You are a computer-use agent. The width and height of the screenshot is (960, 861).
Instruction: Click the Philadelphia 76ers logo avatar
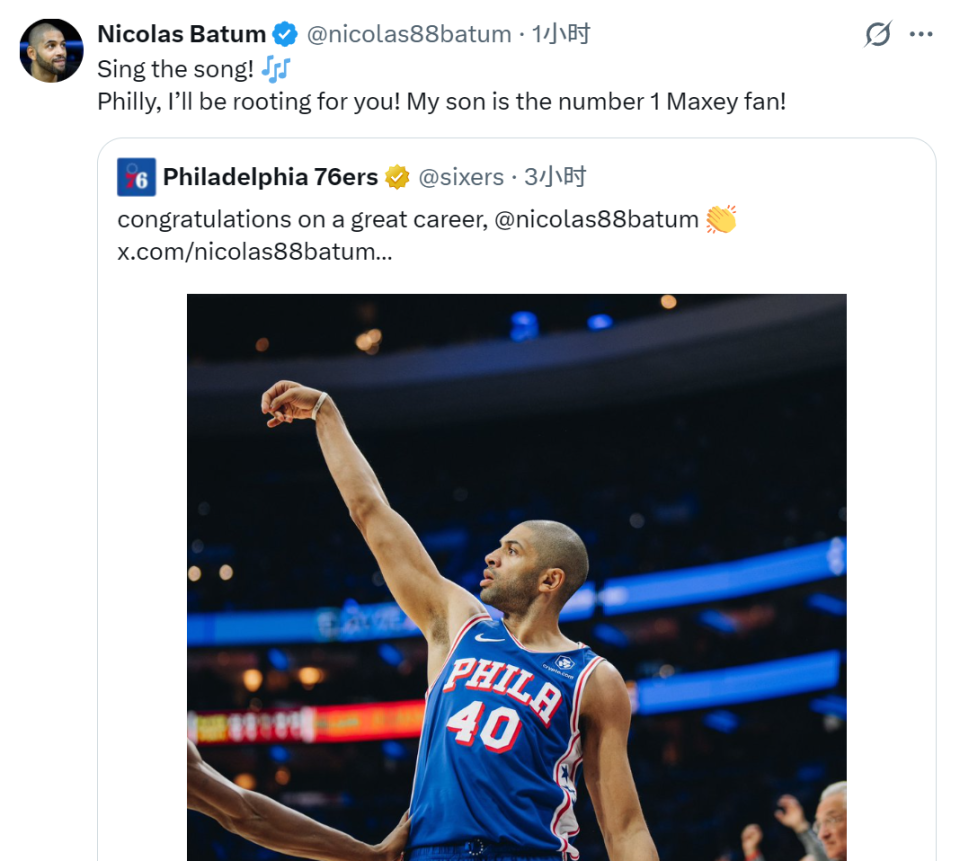137,178
